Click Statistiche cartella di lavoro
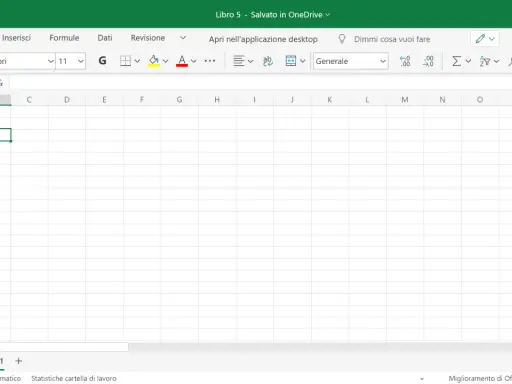Image resolution: width=512 pixels, height=384 pixels. coord(74,378)
